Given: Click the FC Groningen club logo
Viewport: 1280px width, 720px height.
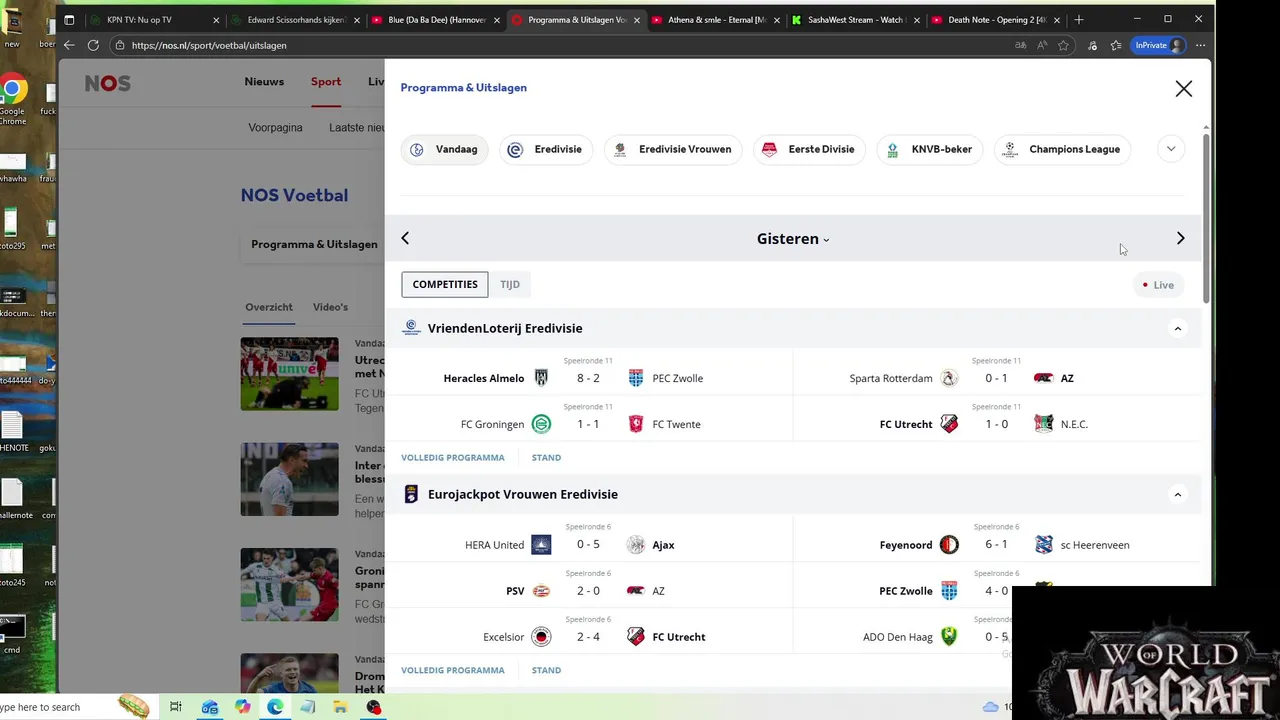Looking at the screenshot, I should [541, 424].
